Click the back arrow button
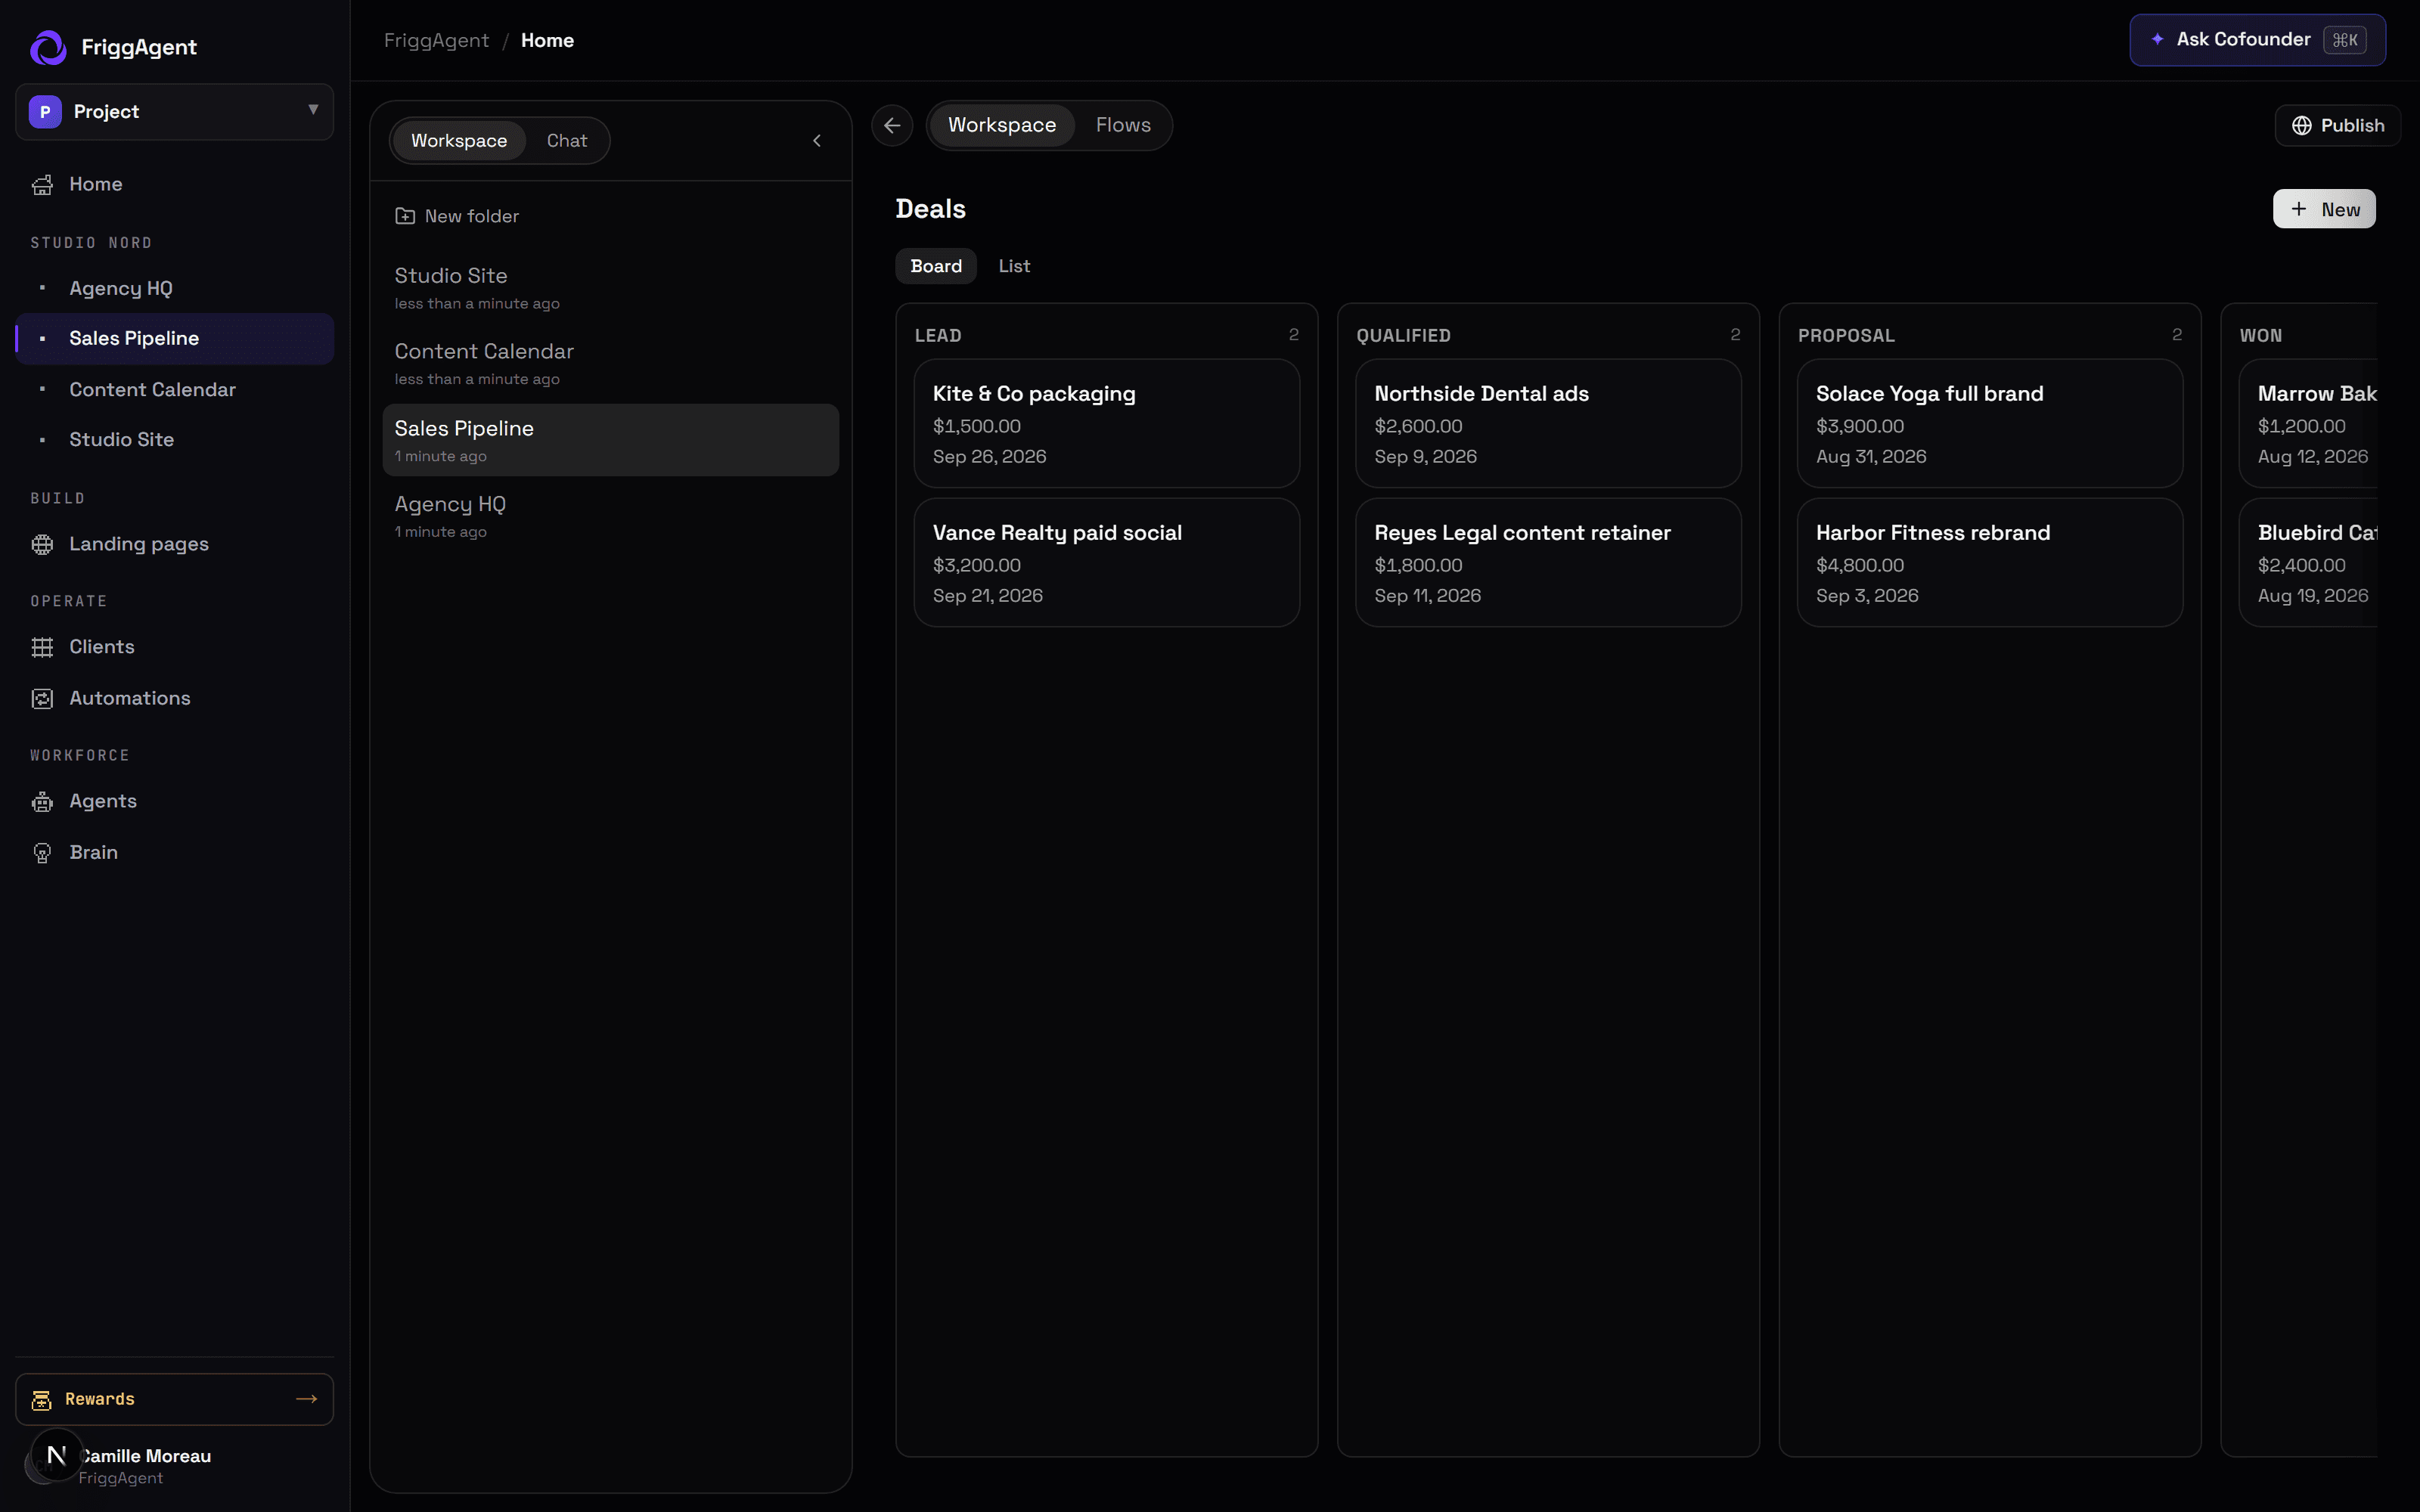The width and height of the screenshot is (2420, 1512). (x=892, y=126)
